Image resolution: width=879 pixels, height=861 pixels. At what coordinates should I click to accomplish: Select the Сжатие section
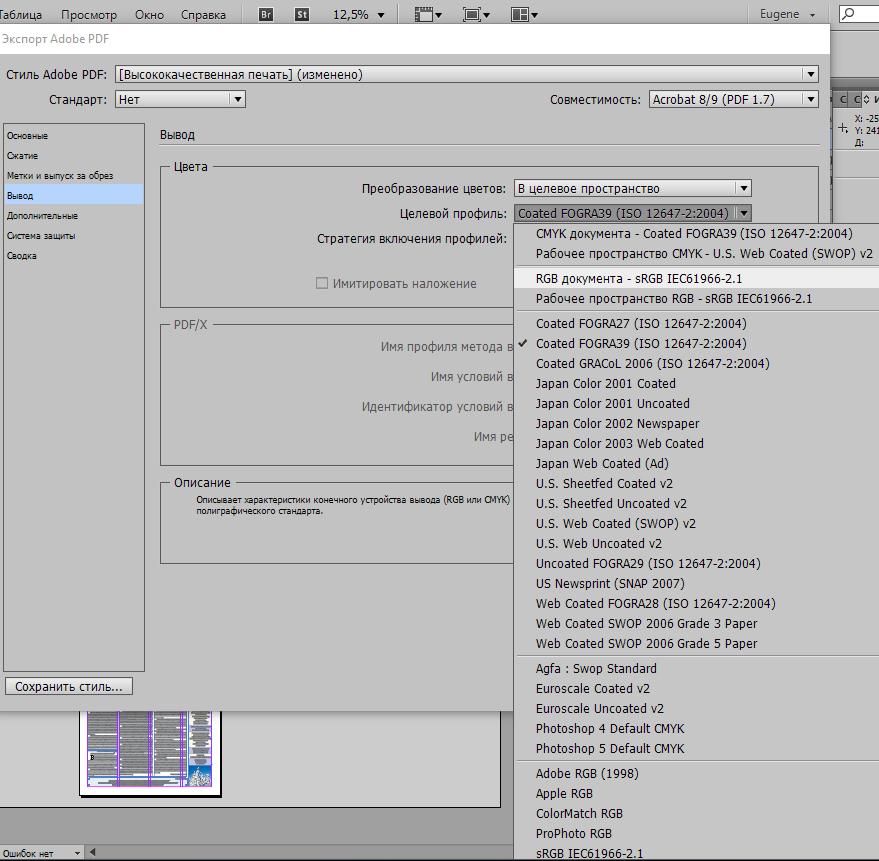[x=73, y=155]
